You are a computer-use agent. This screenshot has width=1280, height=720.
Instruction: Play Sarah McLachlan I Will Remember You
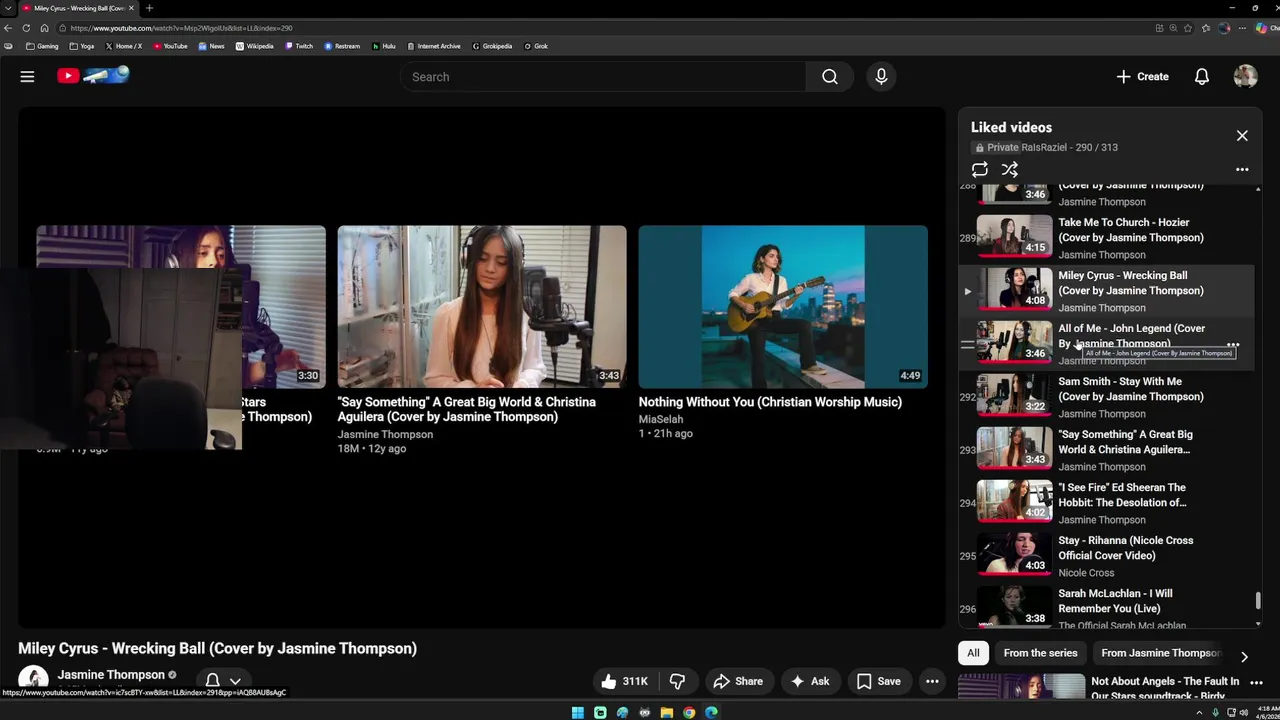point(1106,606)
